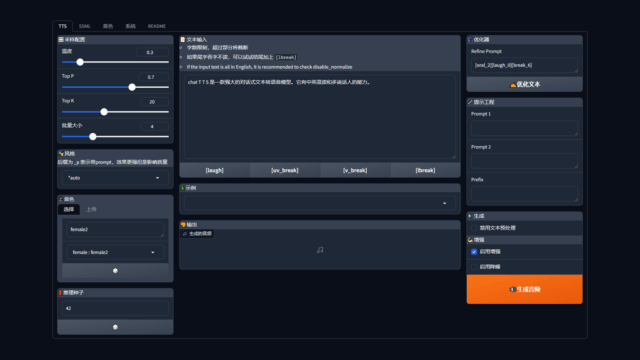This screenshot has width=640, height=360.
Task: Click the inline [lbreak] code tag in tips
Action: pyautogui.click(x=286, y=57)
